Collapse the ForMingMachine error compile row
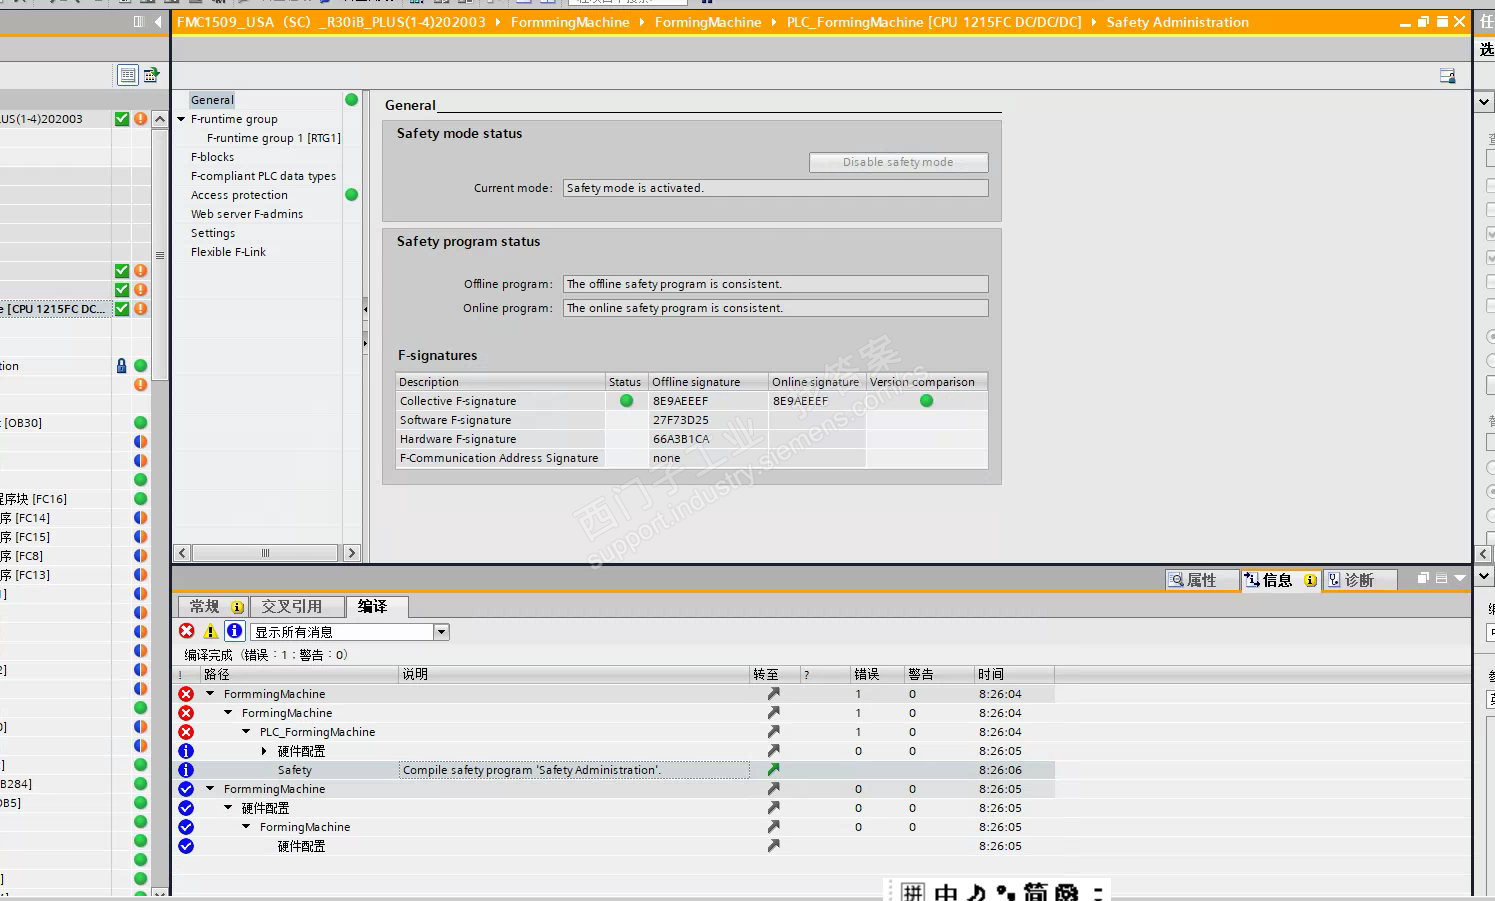This screenshot has width=1495, height=901. 228,713
